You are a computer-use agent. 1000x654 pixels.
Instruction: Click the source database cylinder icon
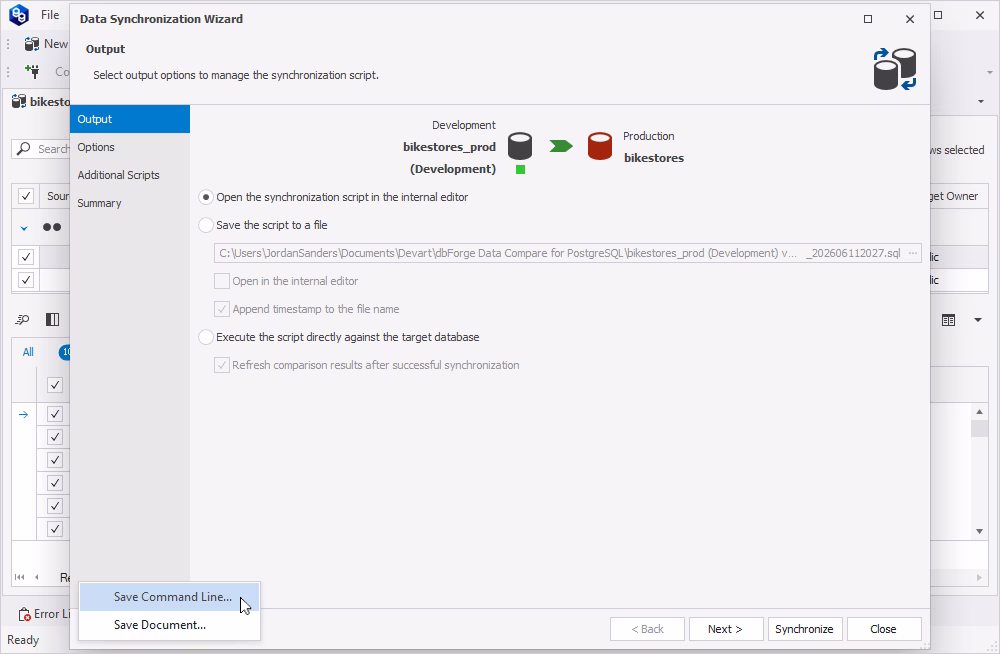click(520, 146)
